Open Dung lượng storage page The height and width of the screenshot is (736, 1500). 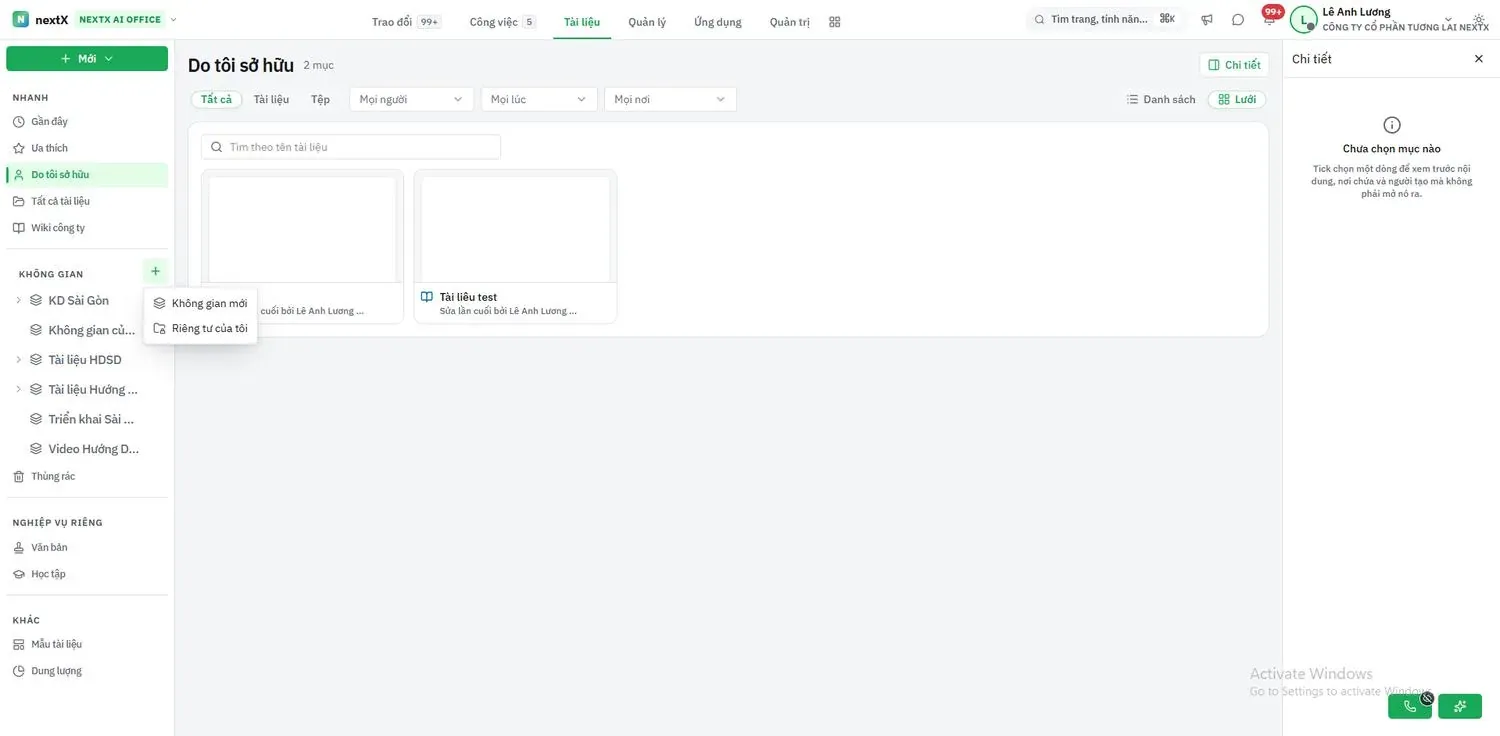tap(87, 671)
